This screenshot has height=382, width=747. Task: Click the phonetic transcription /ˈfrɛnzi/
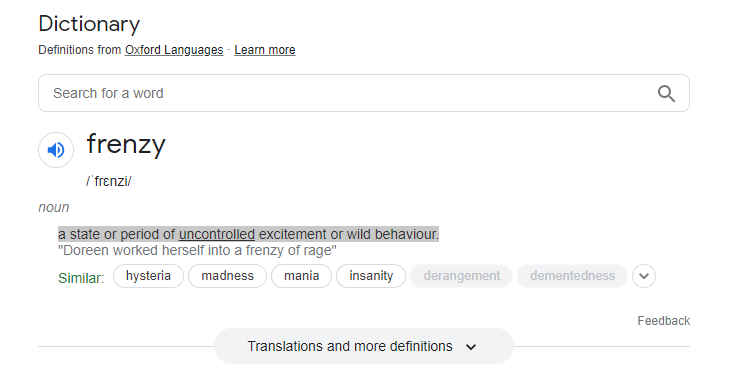click(109, 181)
